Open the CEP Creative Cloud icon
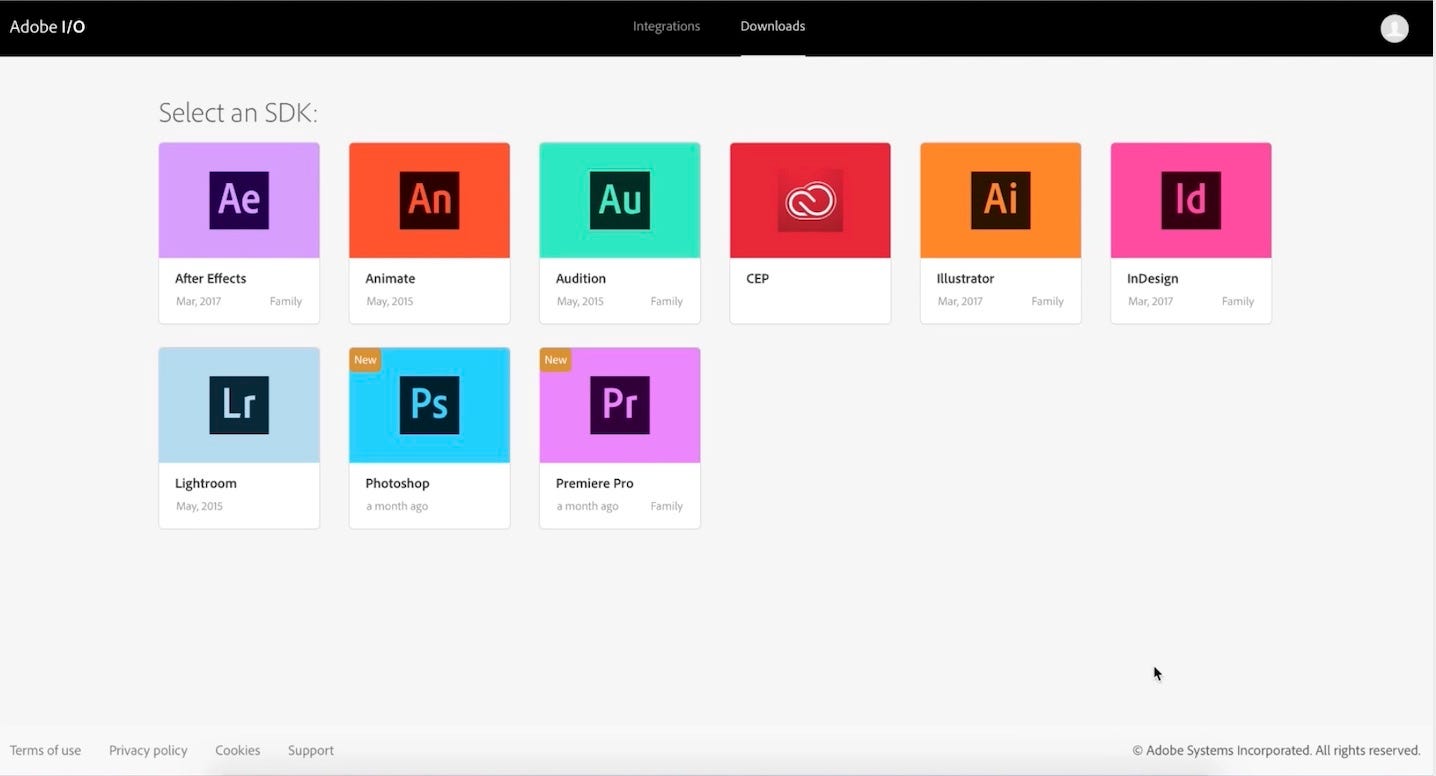The width and height of the screenshot is (1436, 776). click(810, 200)
